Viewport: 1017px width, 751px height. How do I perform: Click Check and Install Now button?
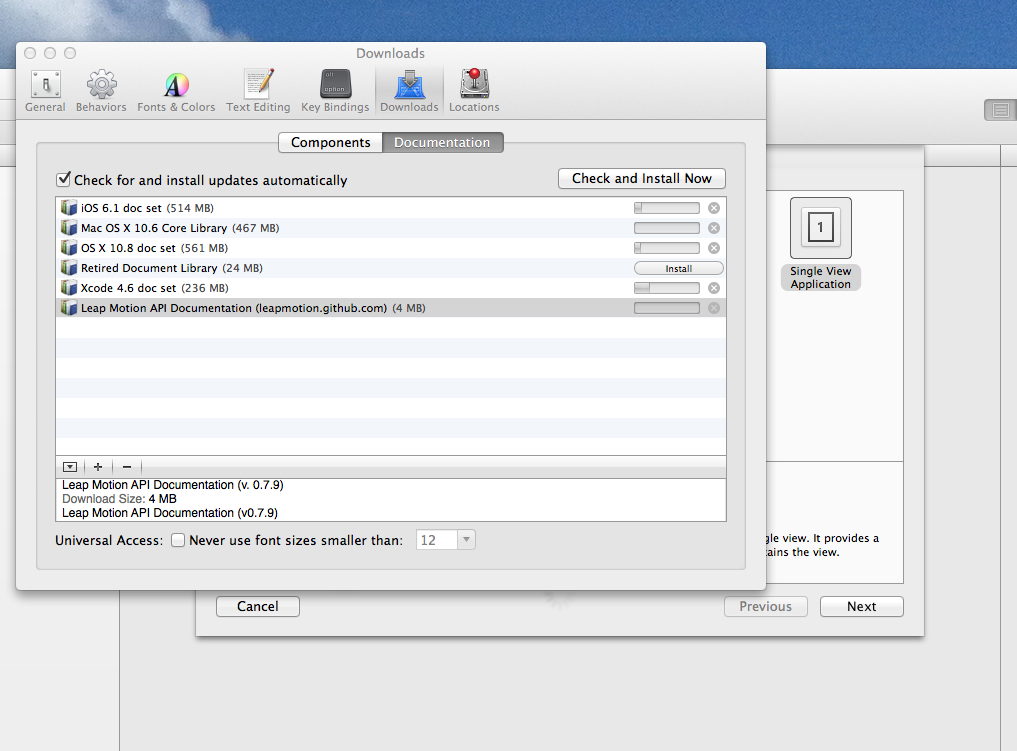(x=641, y=178)
